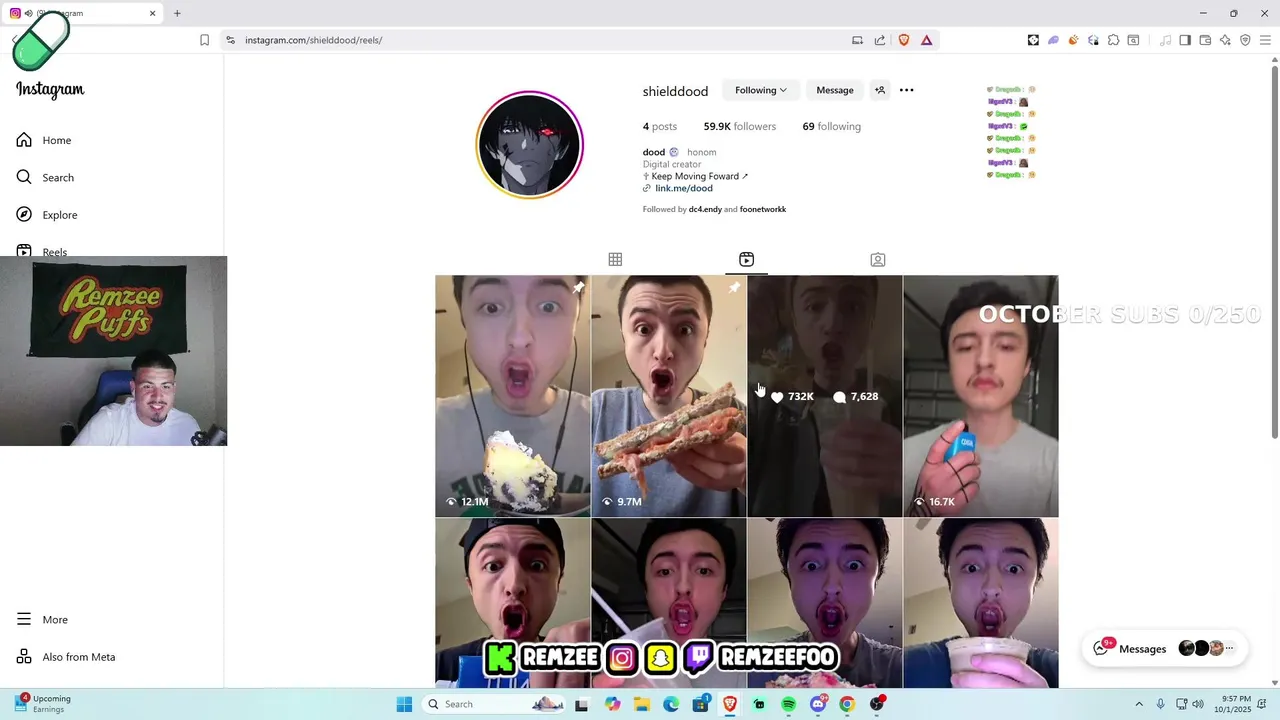Open the reel with 16.7K views

tap(981, 396)
